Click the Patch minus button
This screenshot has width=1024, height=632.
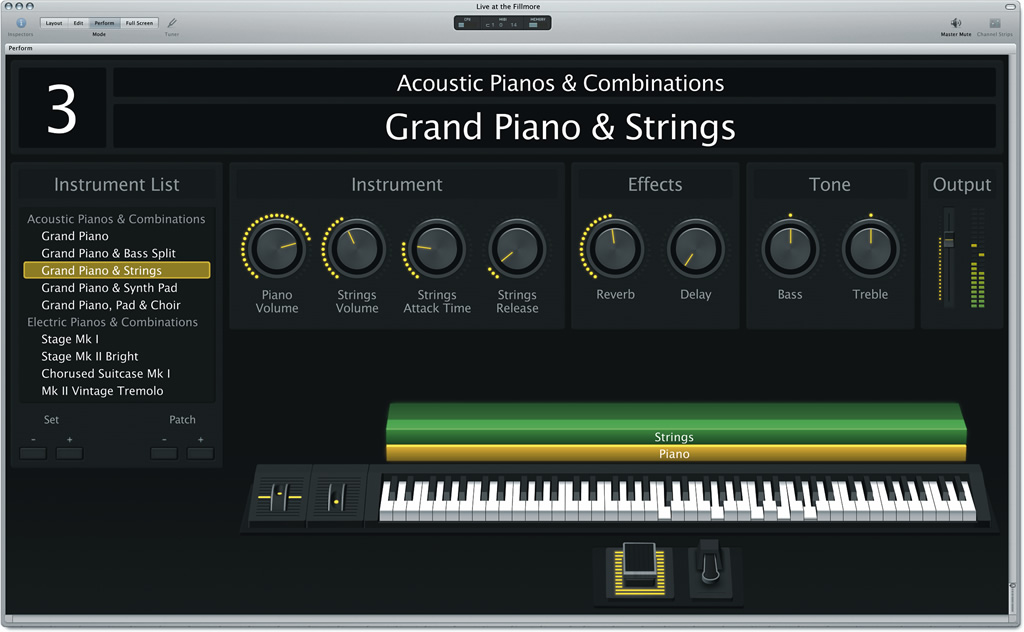pyautogui.click(x=163, y=452)
